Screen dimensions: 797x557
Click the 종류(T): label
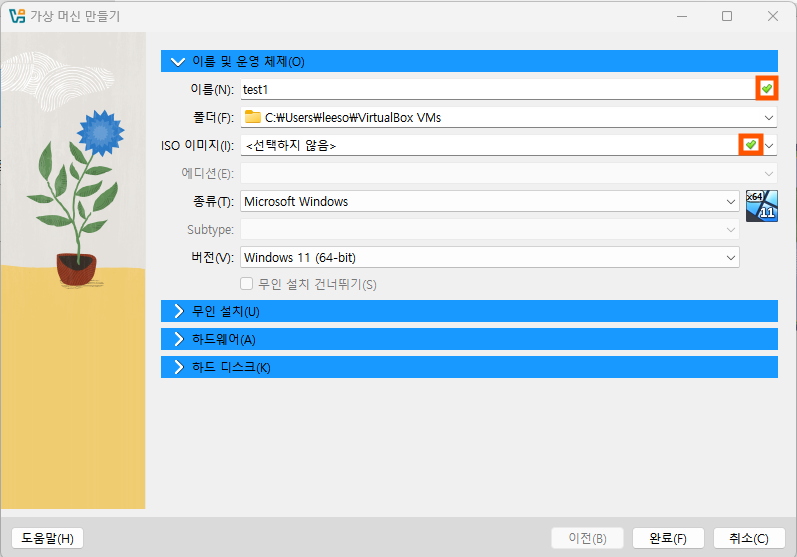pyautogui.click(x=213, y=201)
